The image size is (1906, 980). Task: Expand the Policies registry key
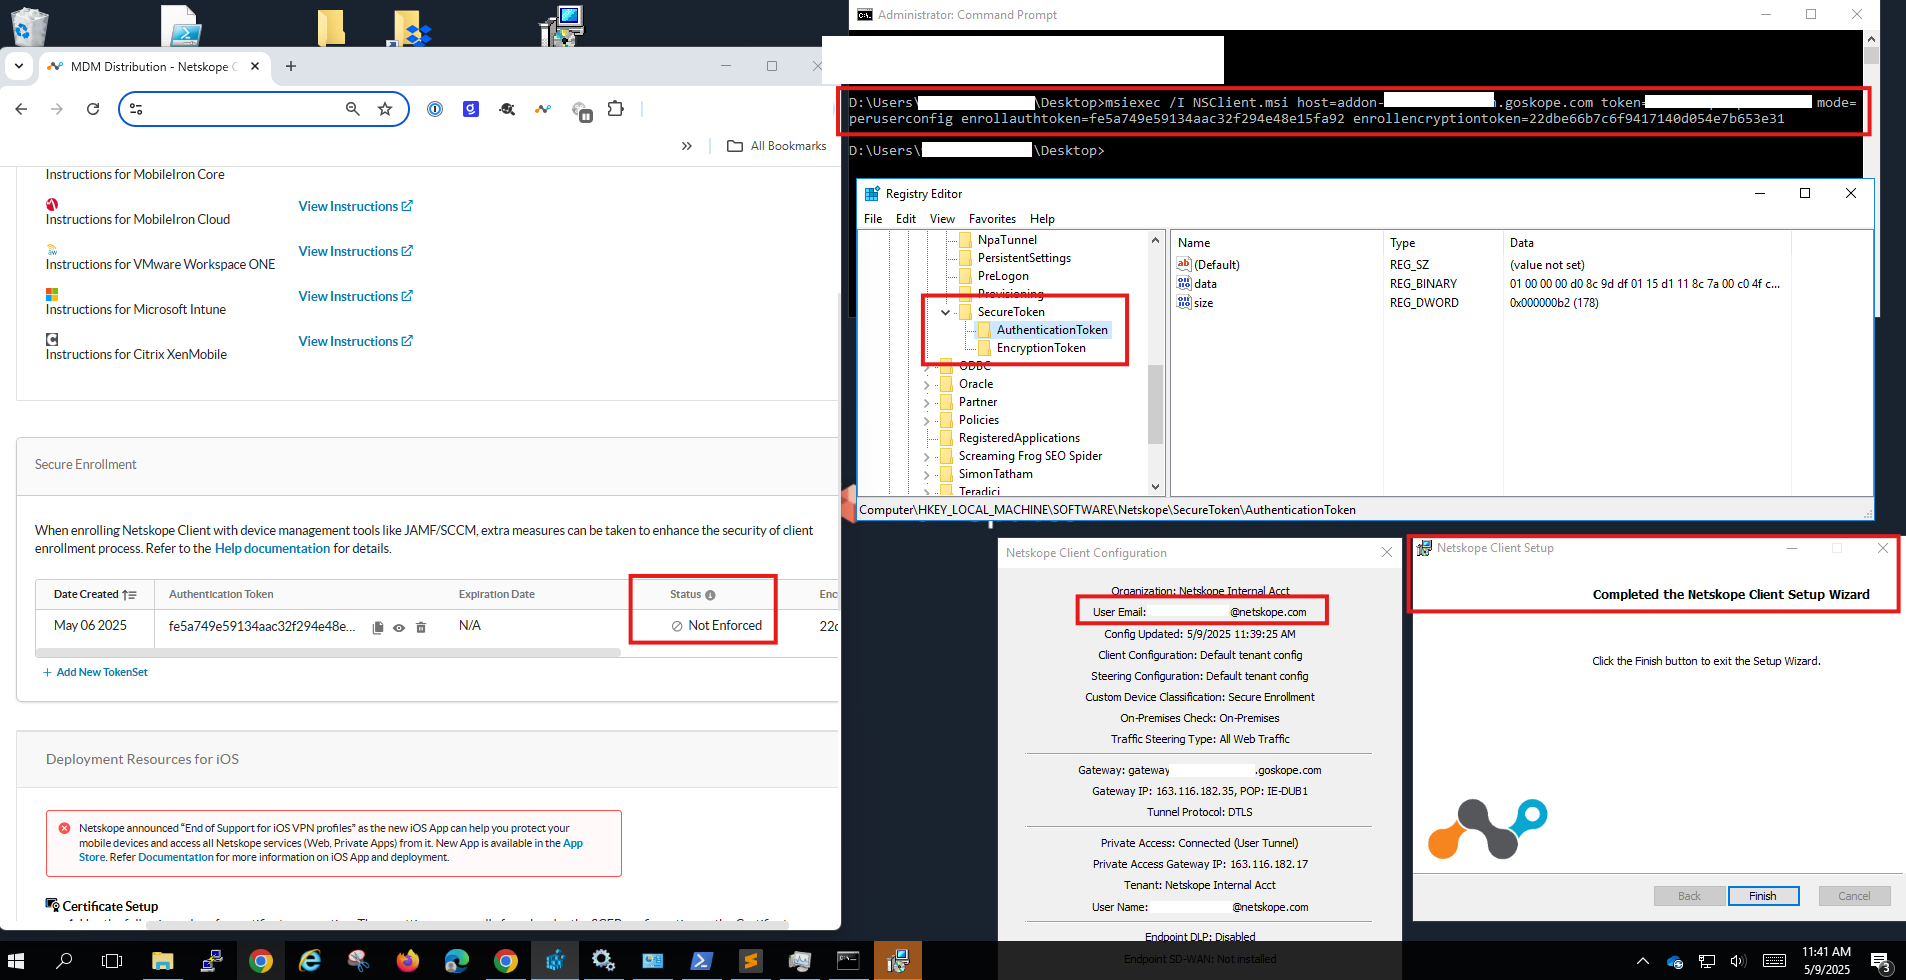926,420
